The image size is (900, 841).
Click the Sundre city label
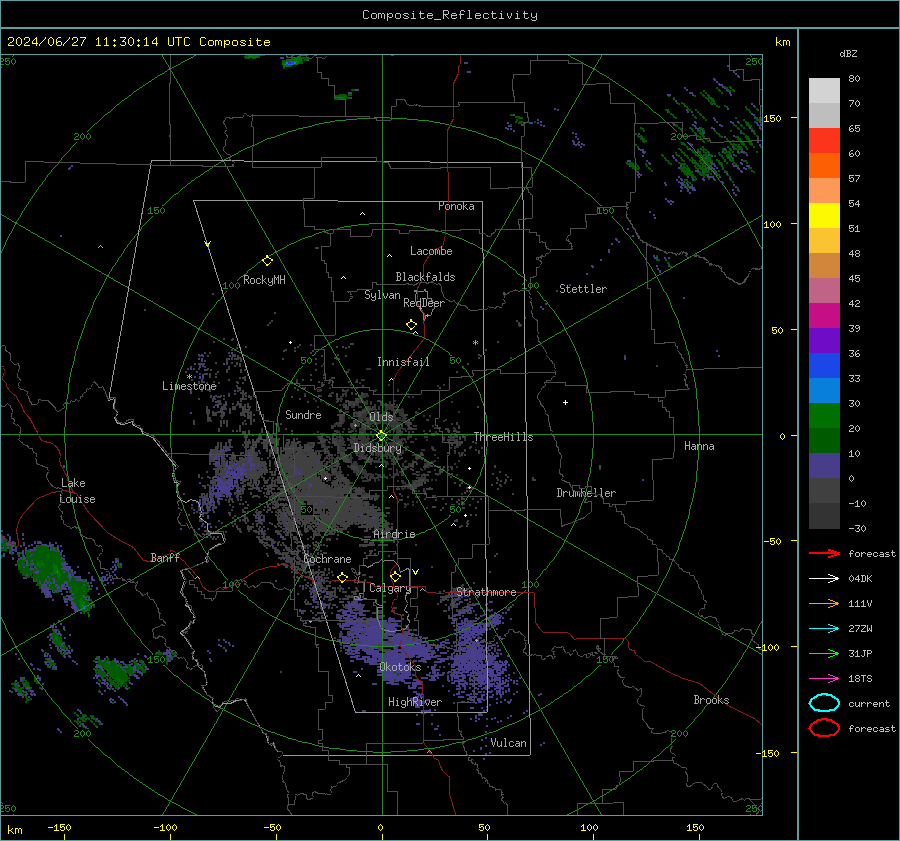(303, 414)
